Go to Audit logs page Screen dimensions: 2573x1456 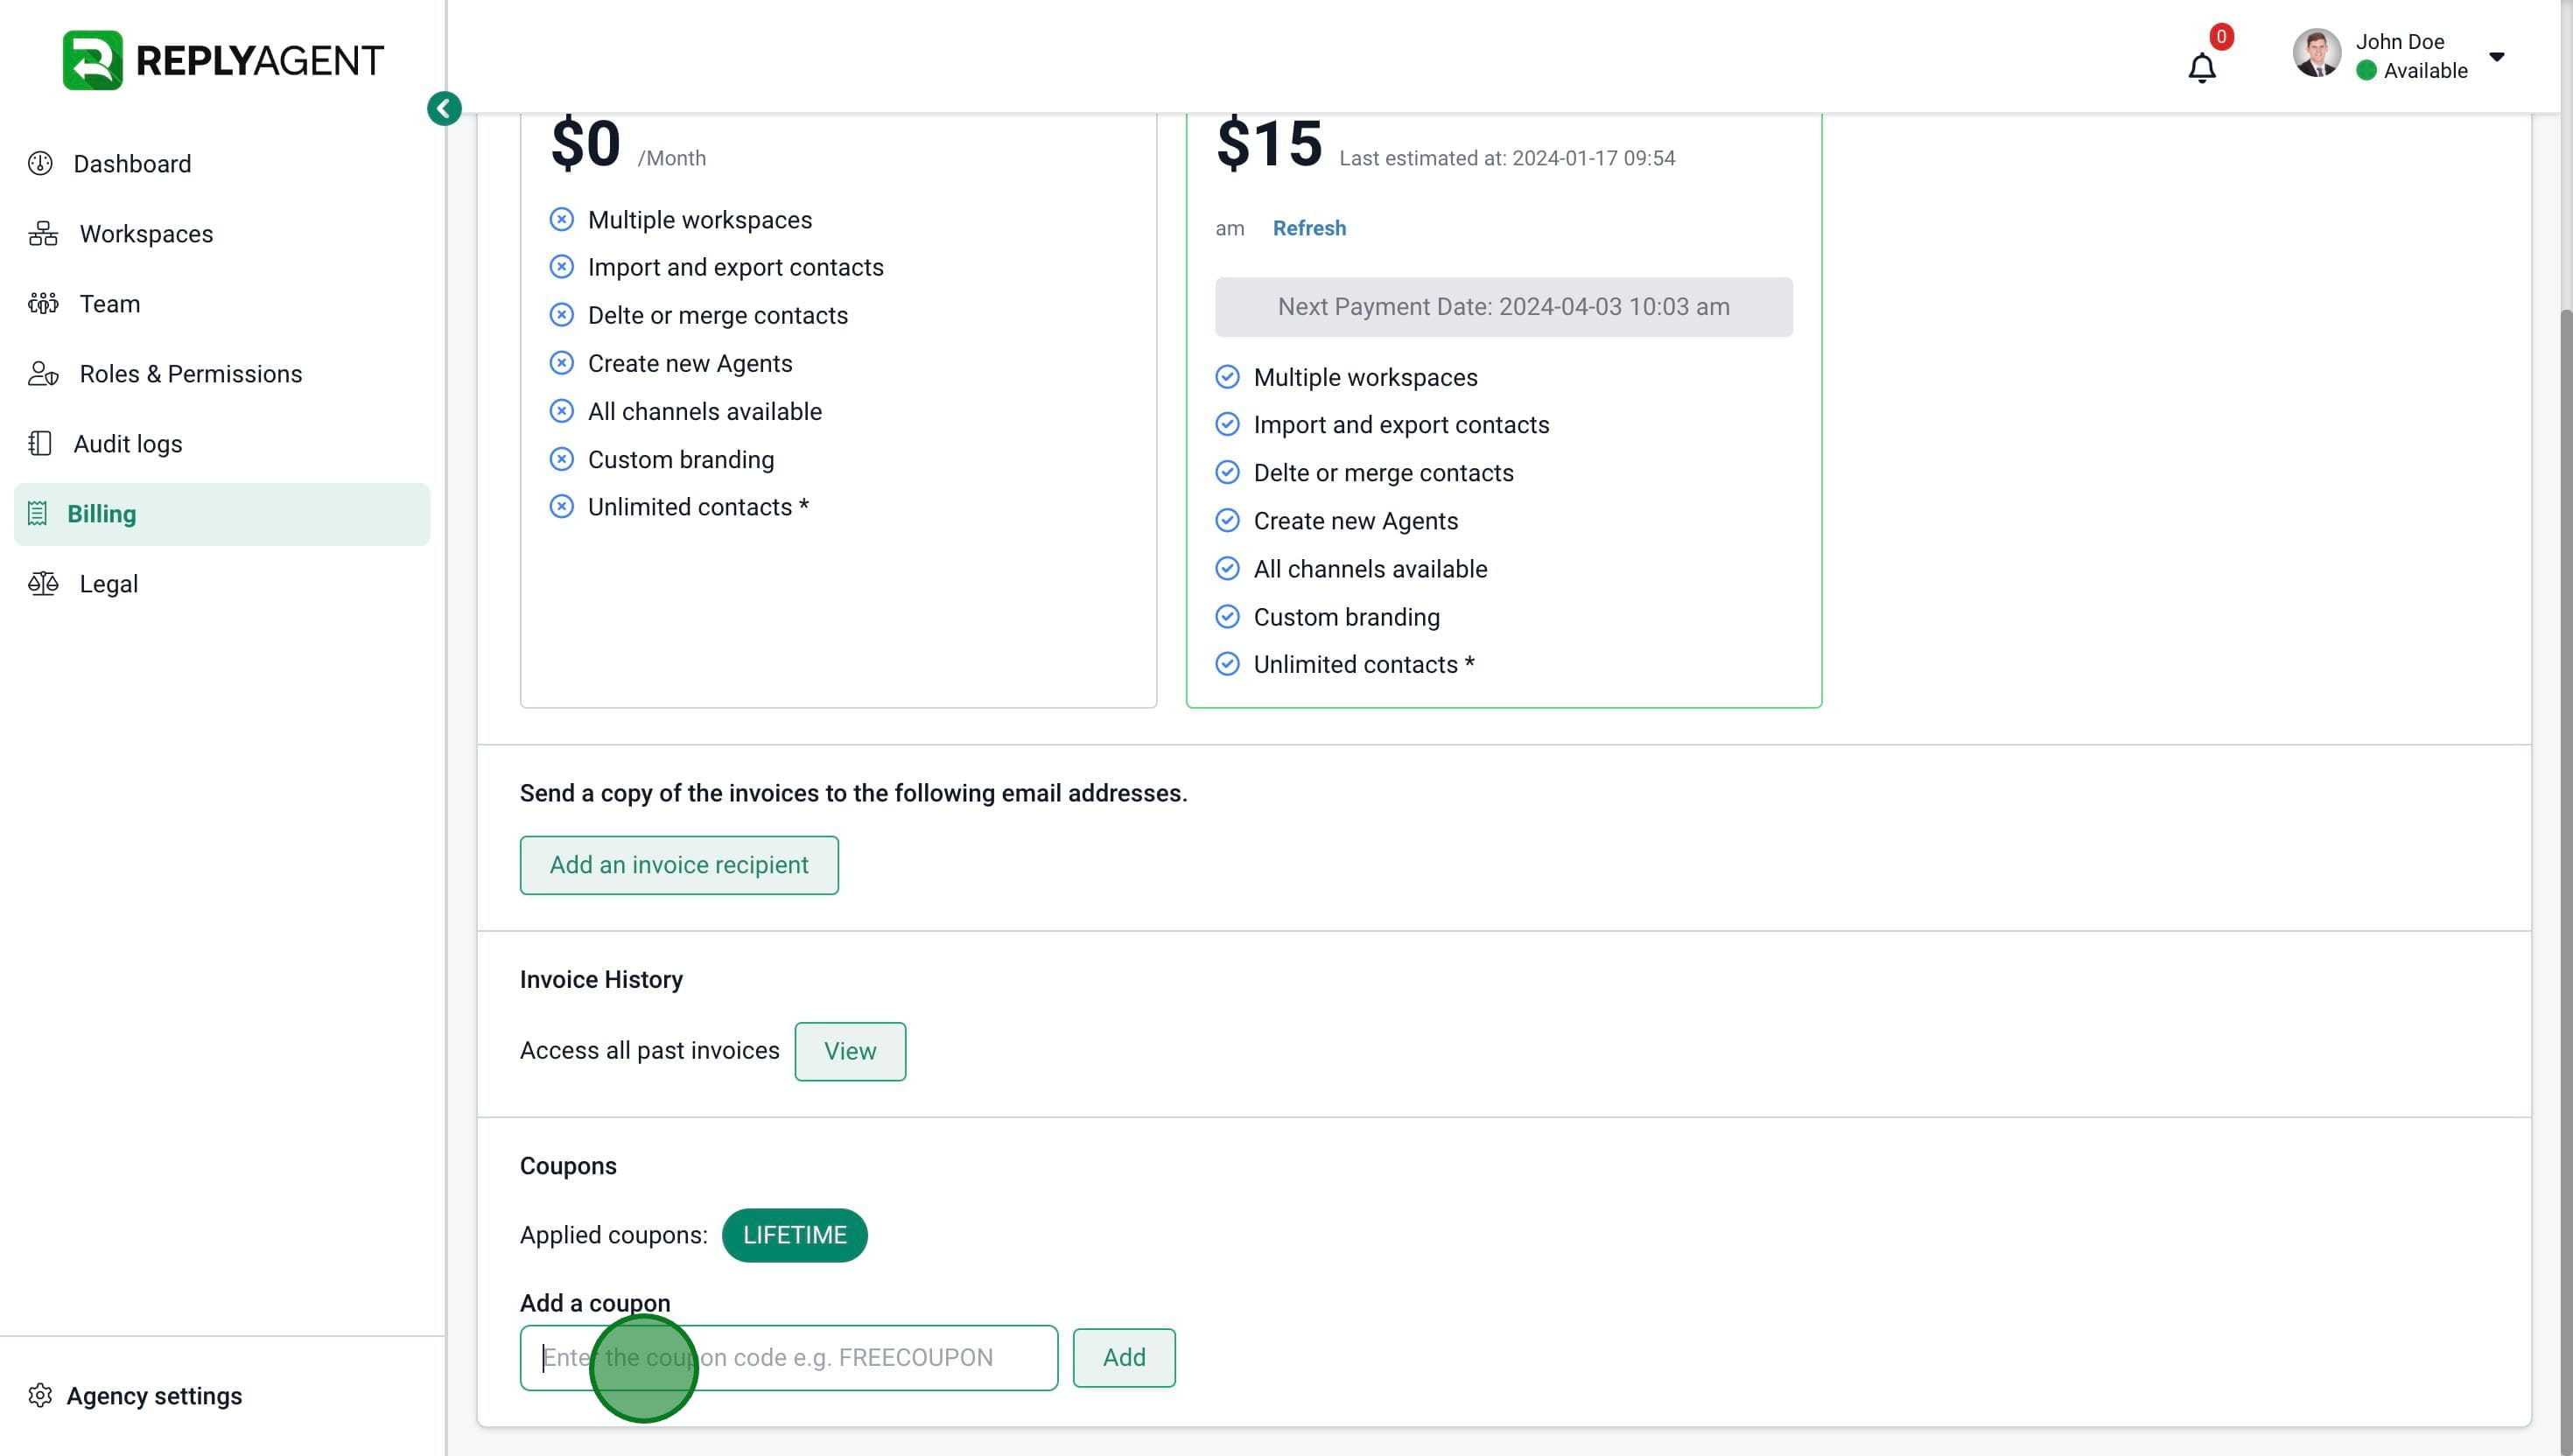128,444
